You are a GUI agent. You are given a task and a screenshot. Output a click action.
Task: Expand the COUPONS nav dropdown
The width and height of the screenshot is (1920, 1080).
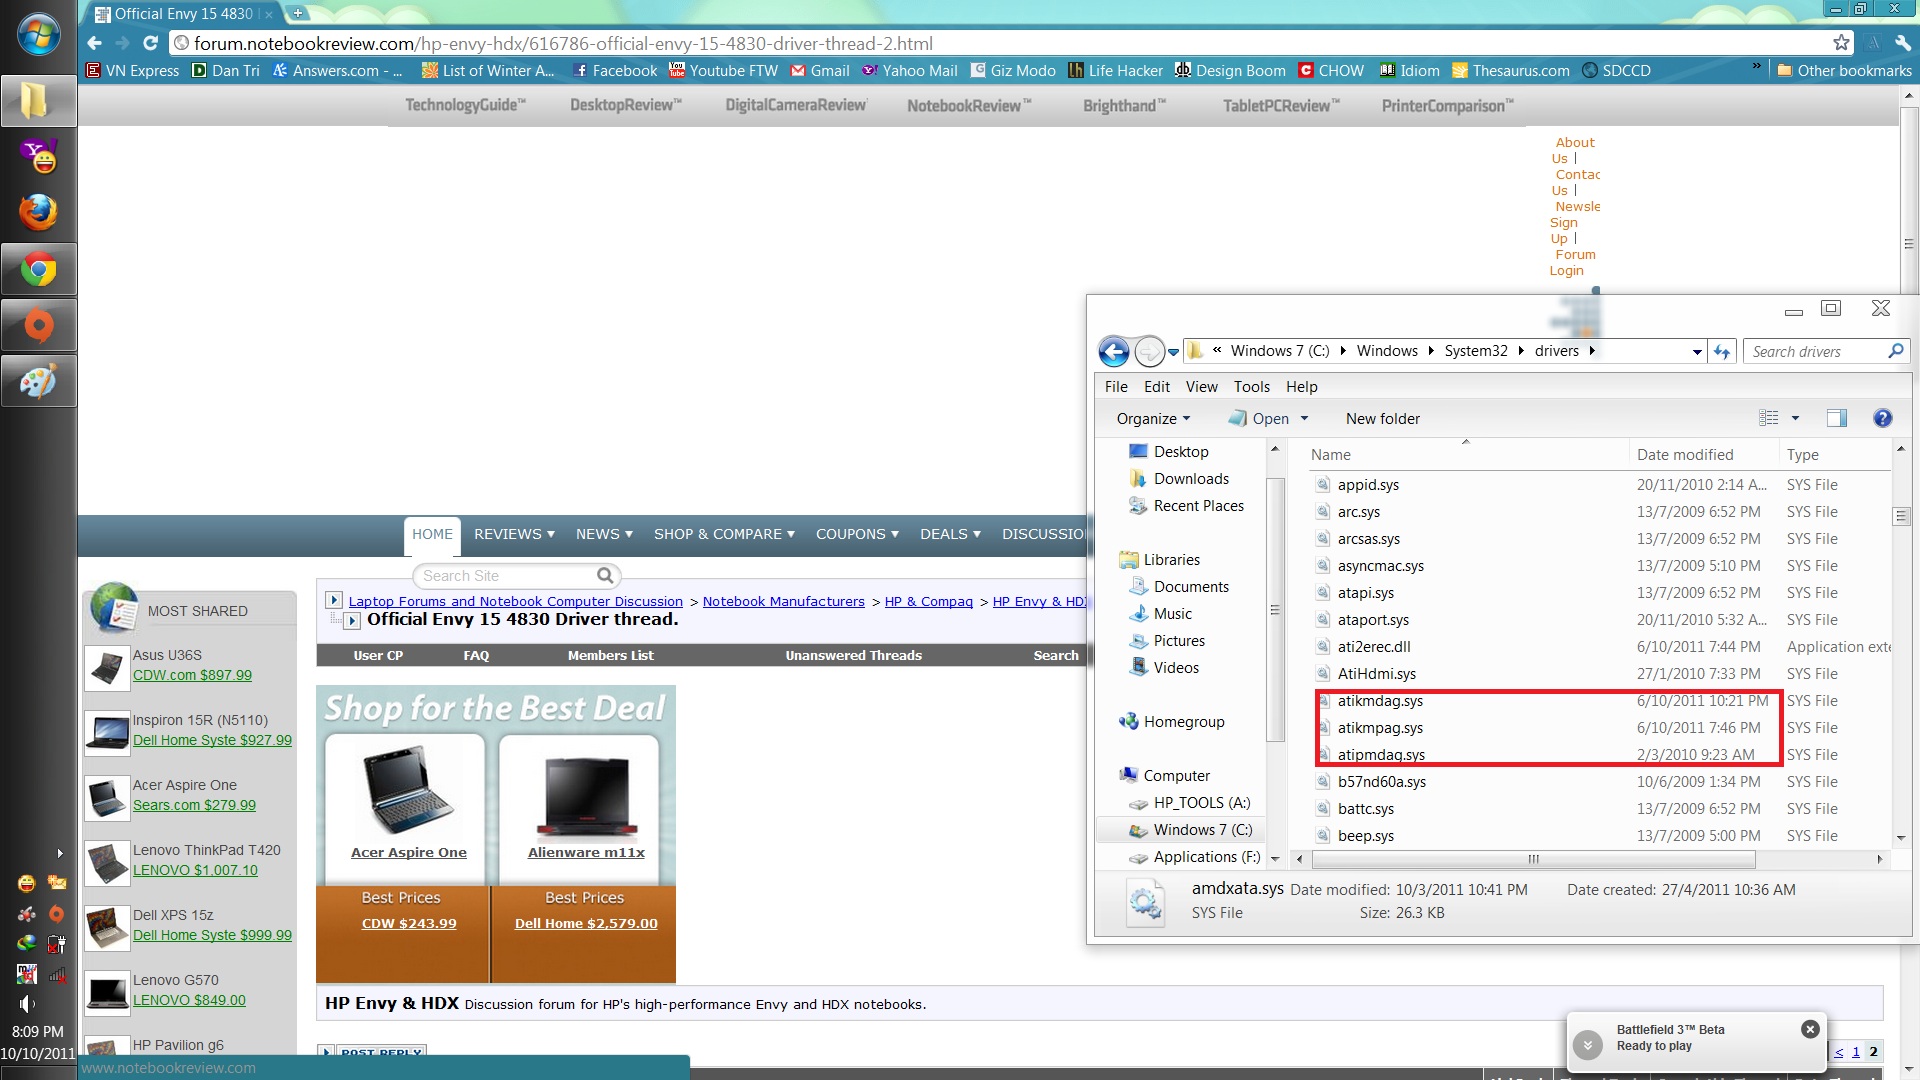pos(857,534)
